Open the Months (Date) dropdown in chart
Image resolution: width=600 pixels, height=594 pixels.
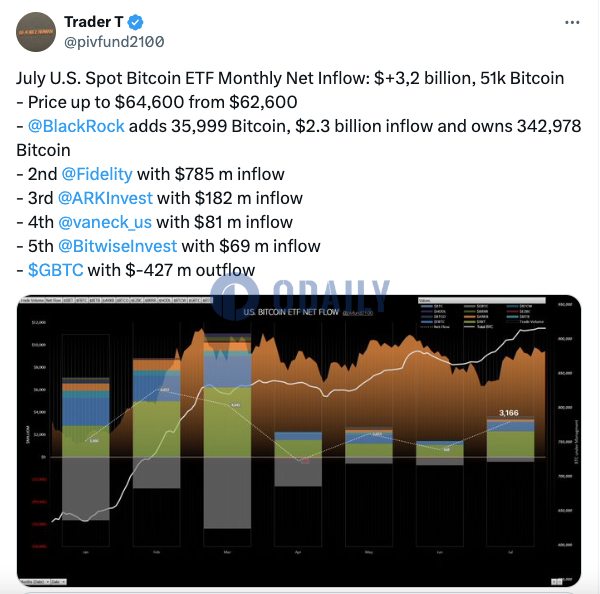(35, 582)
